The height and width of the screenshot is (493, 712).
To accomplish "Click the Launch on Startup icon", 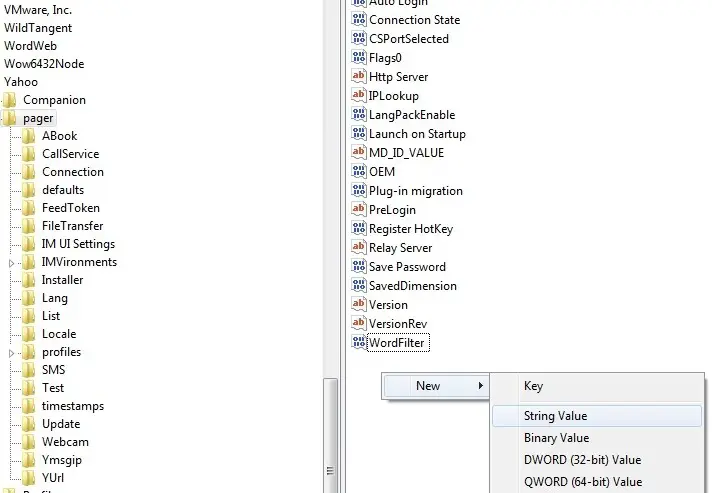I will pos(359,134).
